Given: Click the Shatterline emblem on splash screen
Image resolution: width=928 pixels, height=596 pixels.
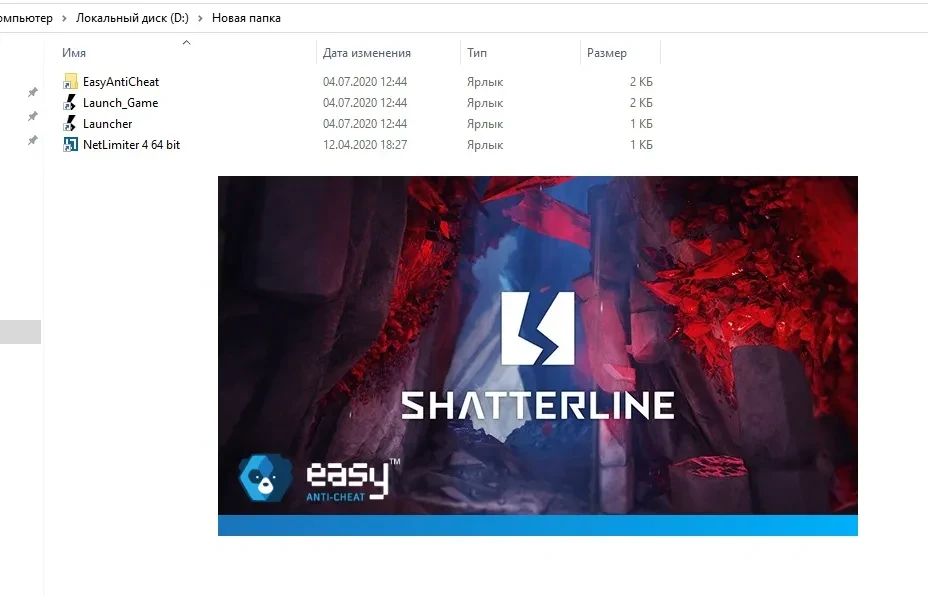Looking at the screenshot, I should pyautogui.click(x=537, y=327).
